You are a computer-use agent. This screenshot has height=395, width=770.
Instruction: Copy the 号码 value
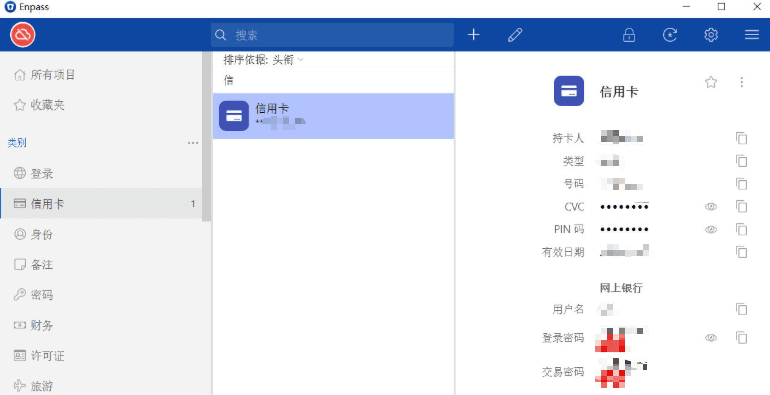click(742, 184)
